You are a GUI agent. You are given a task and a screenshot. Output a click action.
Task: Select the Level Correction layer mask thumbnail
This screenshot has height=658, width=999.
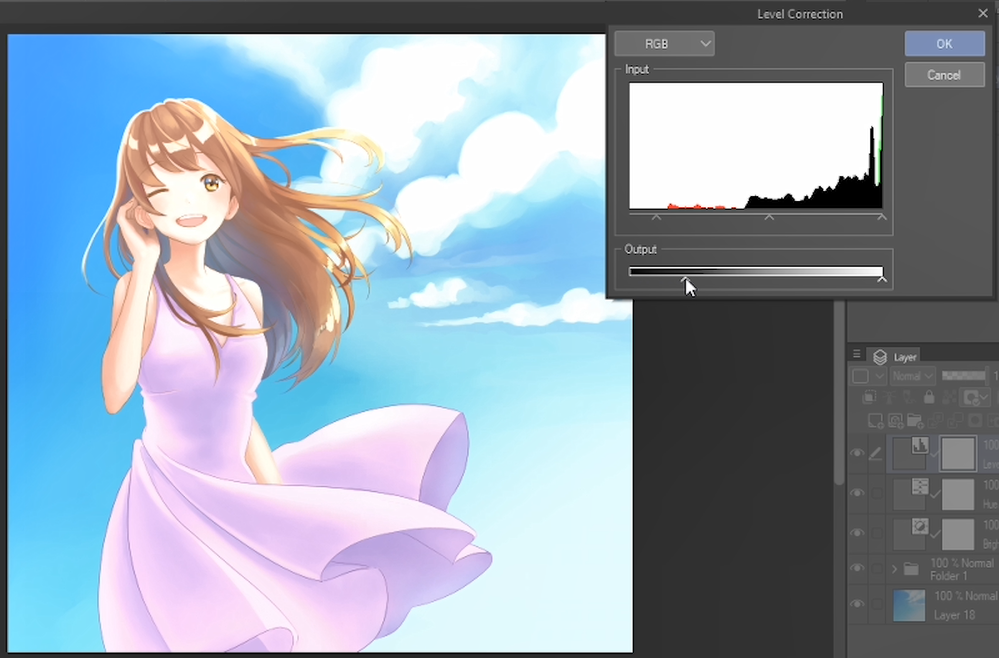[958, 454]
